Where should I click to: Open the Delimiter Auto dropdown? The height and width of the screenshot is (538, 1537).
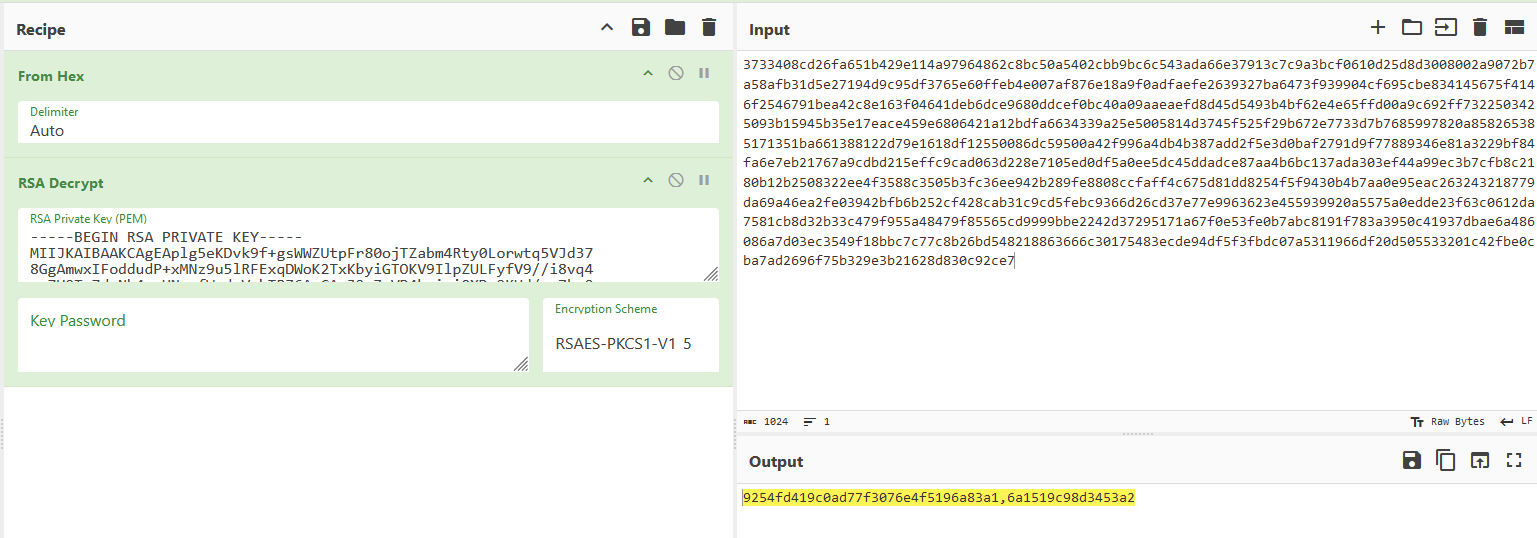click(368, 122)
